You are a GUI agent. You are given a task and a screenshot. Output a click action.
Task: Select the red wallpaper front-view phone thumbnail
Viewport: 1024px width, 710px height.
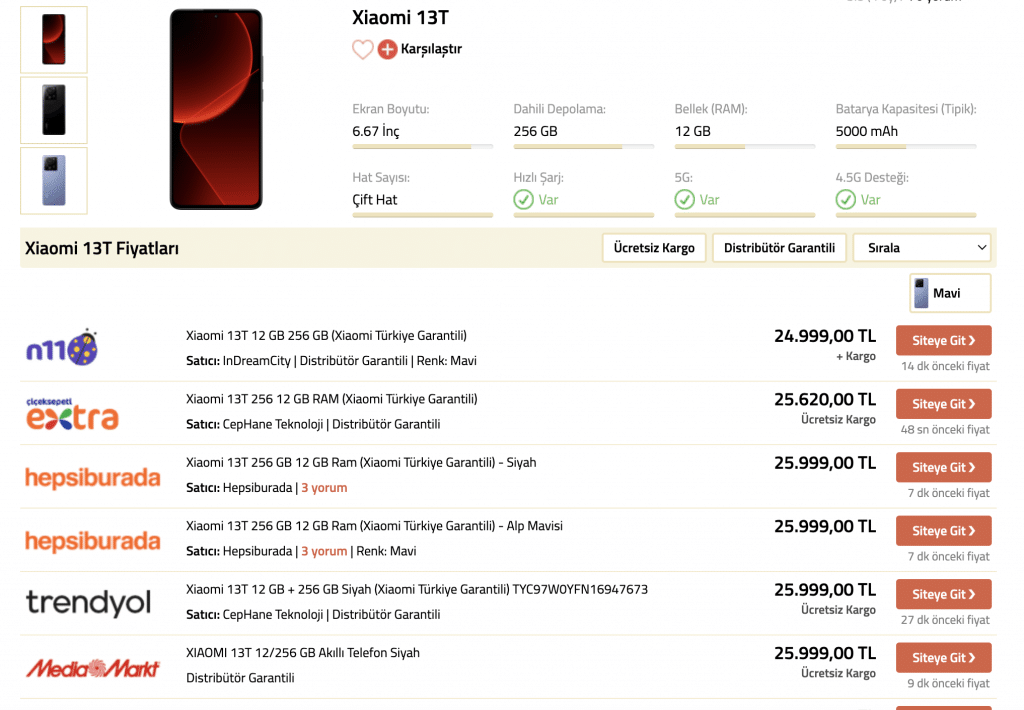[54, 40]
